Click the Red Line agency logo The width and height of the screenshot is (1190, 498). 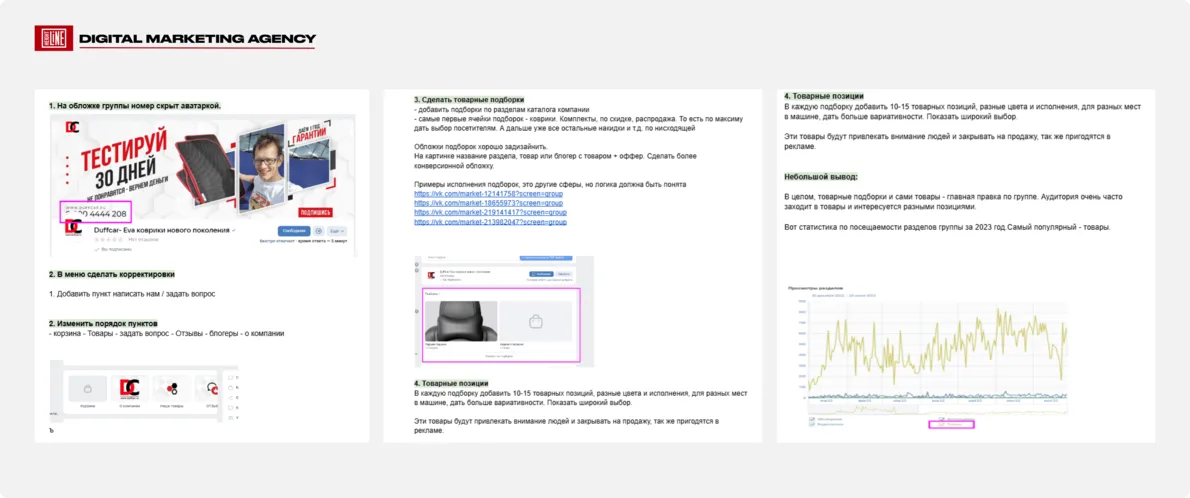pyautogui.click(x=53, y=38)
